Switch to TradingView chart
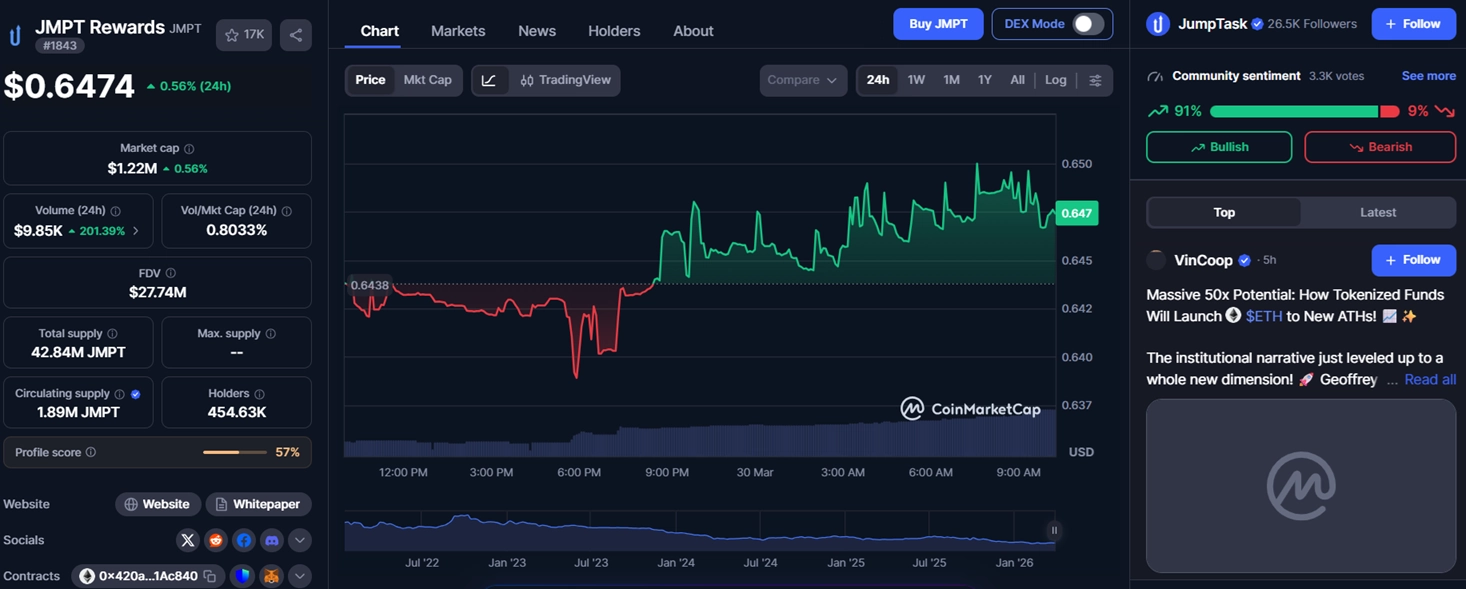The height and width of the screenshot is (589, 1466). click(566, 80)
